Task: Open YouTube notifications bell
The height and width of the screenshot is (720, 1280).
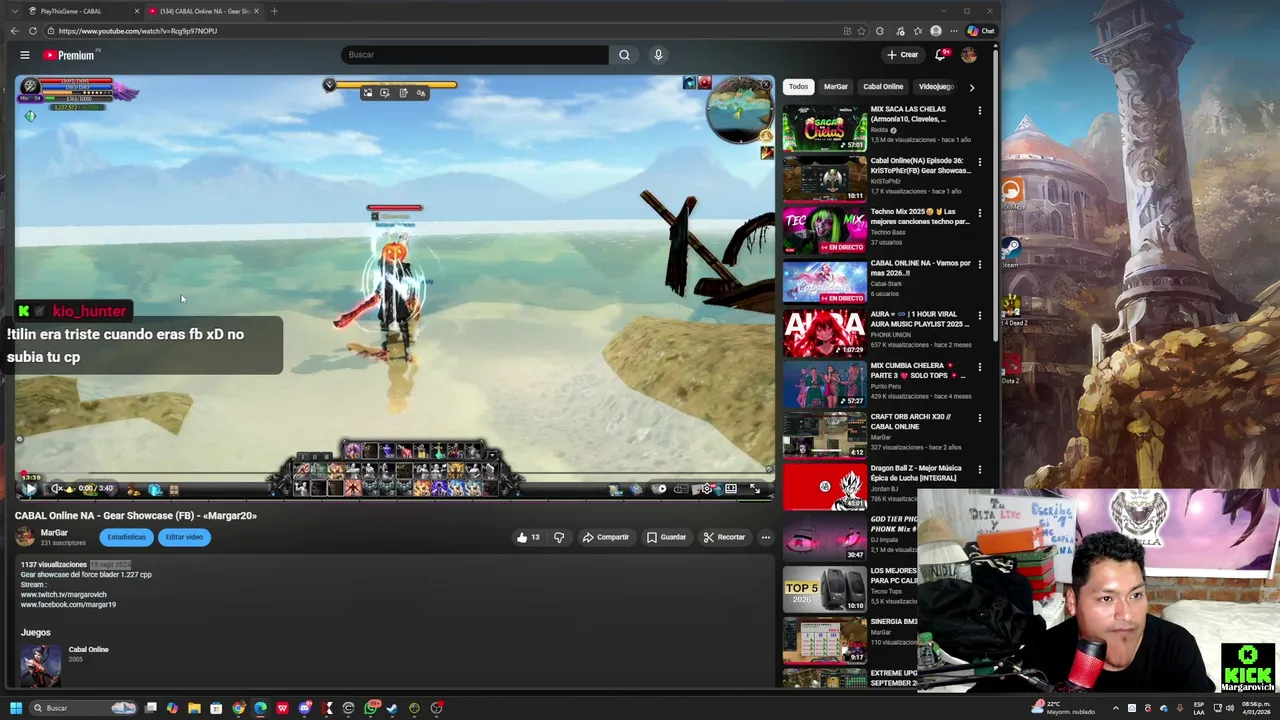Action: pyautogui.click(x=940, y=55)
